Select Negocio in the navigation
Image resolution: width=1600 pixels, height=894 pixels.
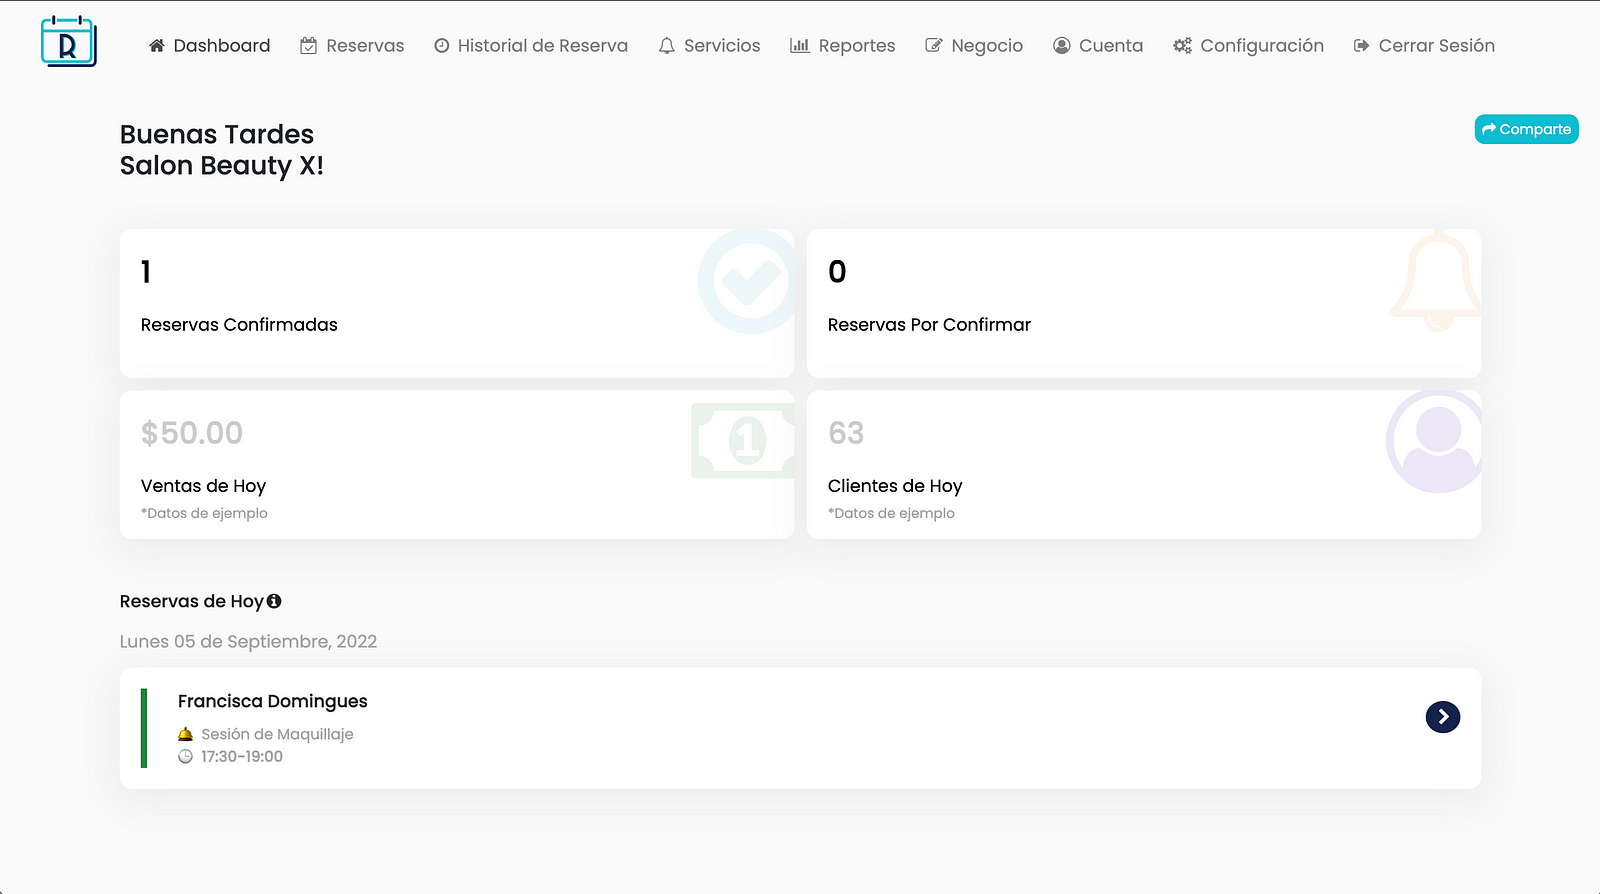[x=974, y=45]
